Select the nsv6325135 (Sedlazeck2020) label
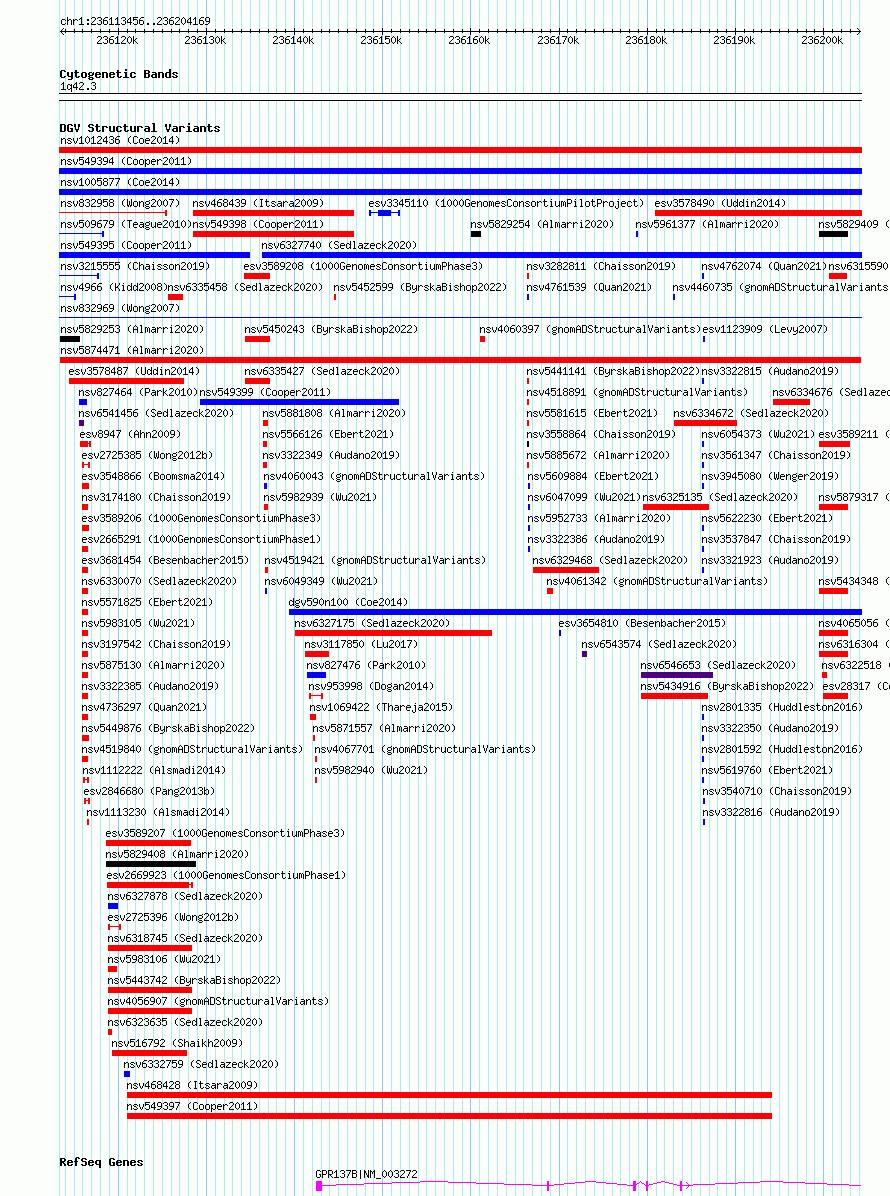 [721, 497]
